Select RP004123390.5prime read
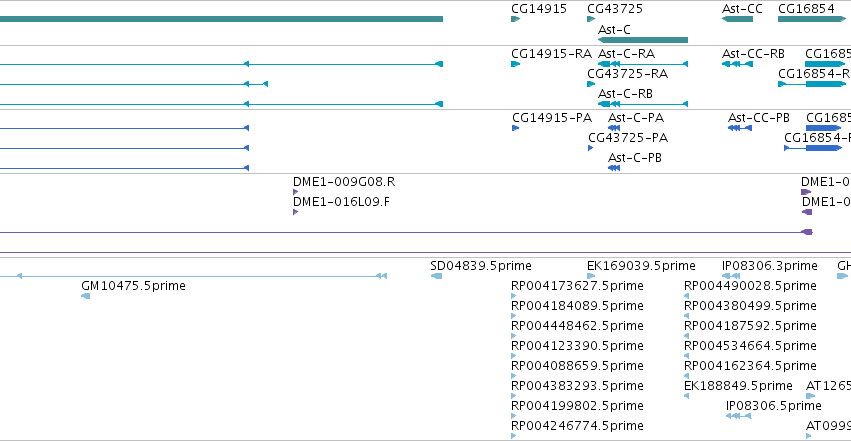 577,346
